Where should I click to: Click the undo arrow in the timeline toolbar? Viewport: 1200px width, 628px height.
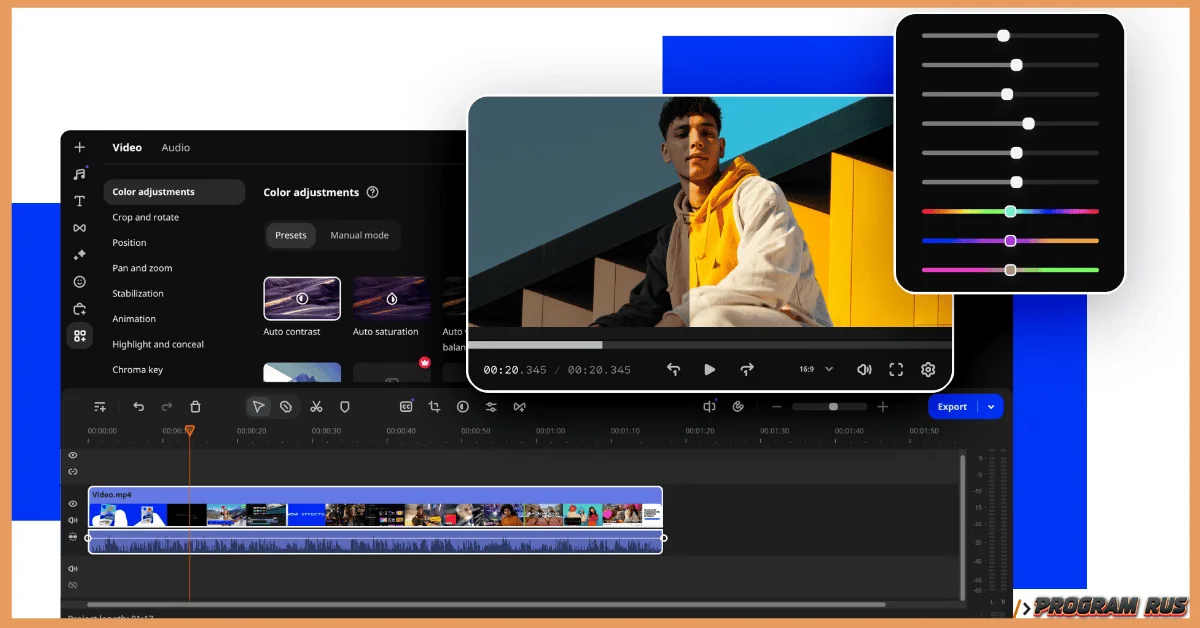point(139,406)
